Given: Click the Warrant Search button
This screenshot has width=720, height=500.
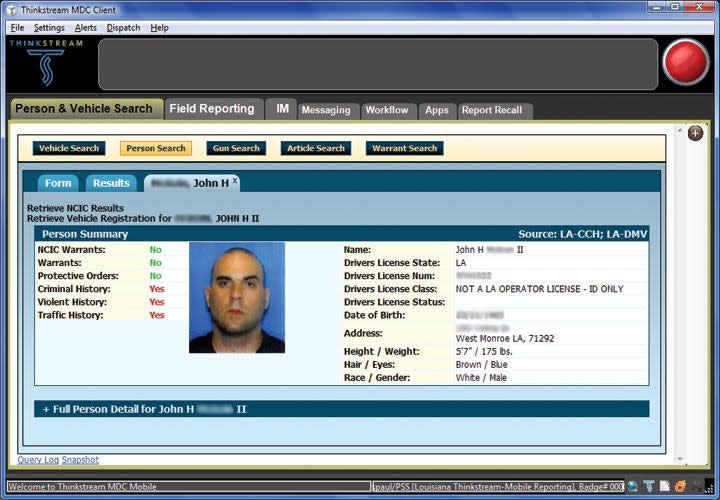Looking at the screenshot, I should (x=405, y=148).
